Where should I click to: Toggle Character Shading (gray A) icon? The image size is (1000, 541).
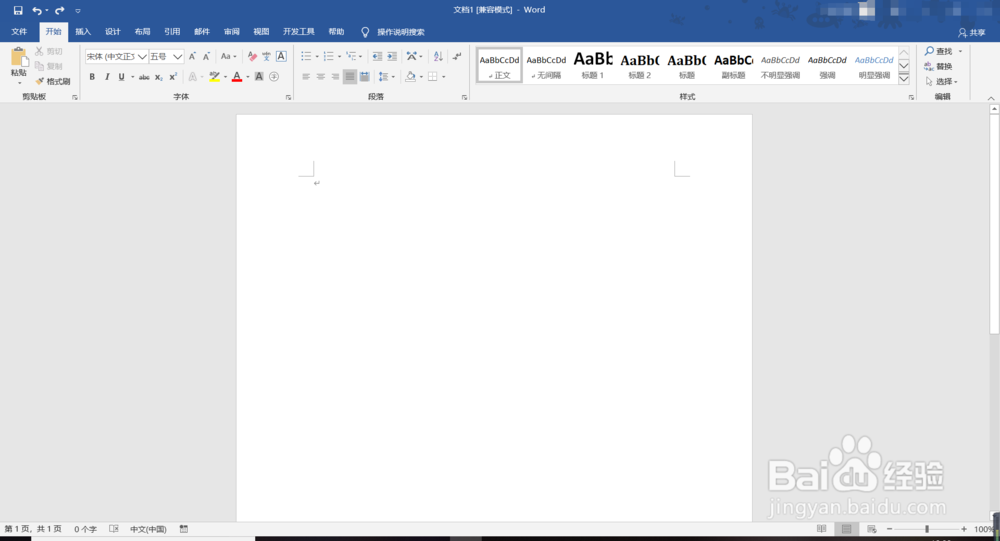tap(259, 77)
